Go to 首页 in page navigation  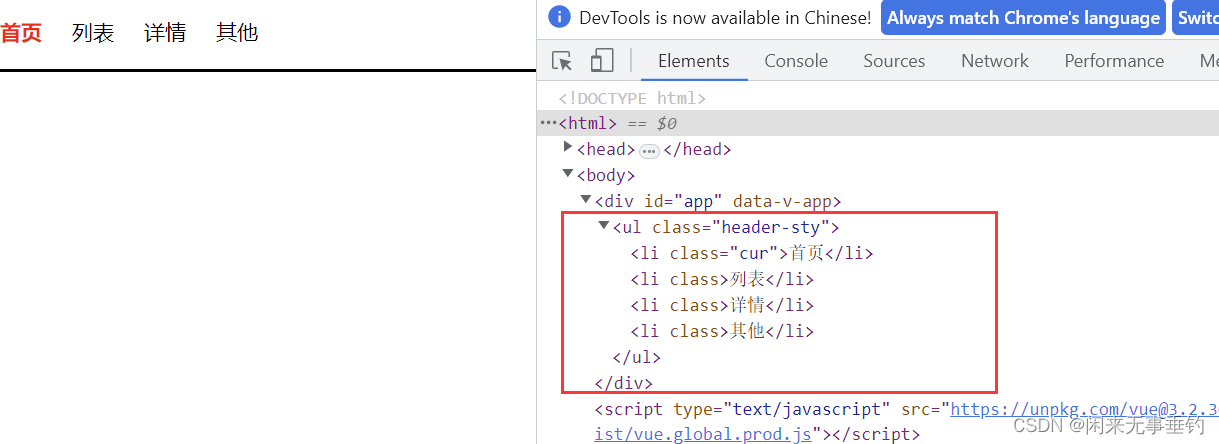[21, 33]
